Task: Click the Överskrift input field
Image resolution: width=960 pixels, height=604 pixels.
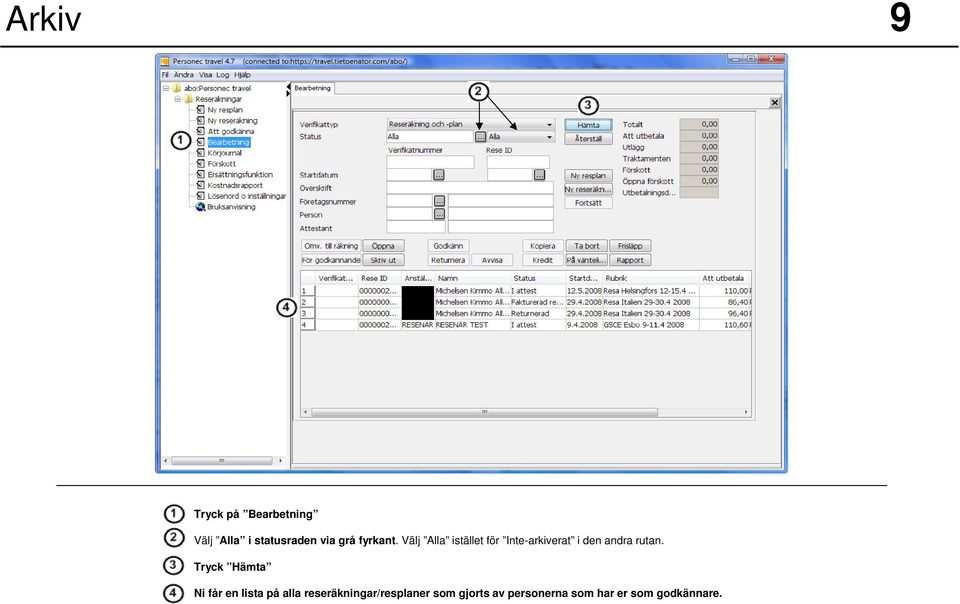Action: [470, 188]
